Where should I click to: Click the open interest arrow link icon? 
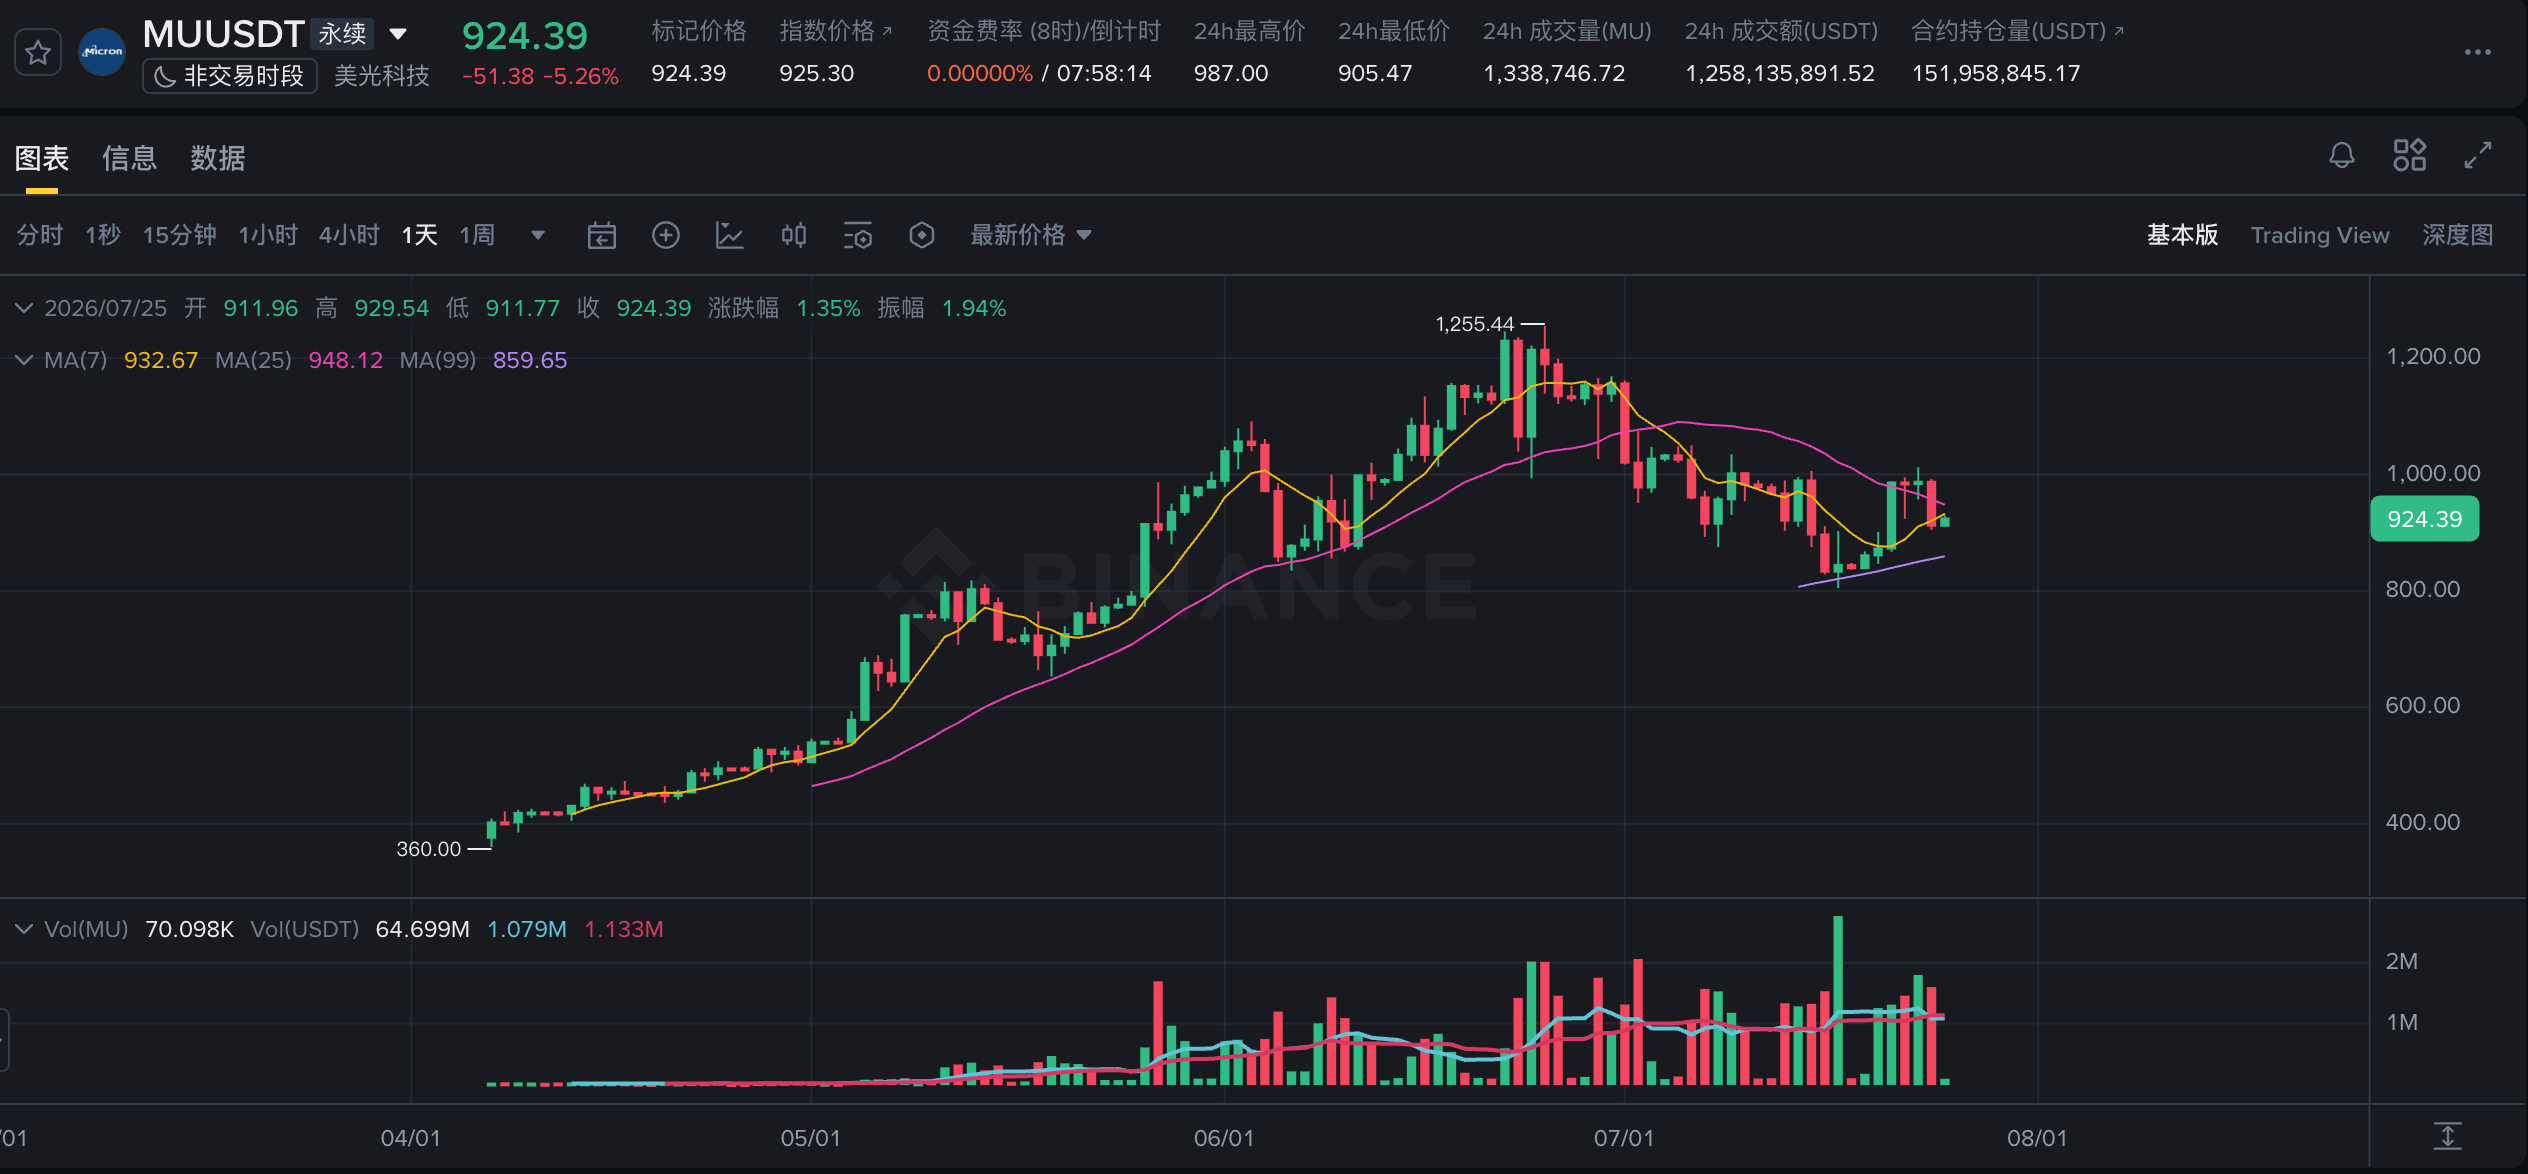pos(2119,32)
